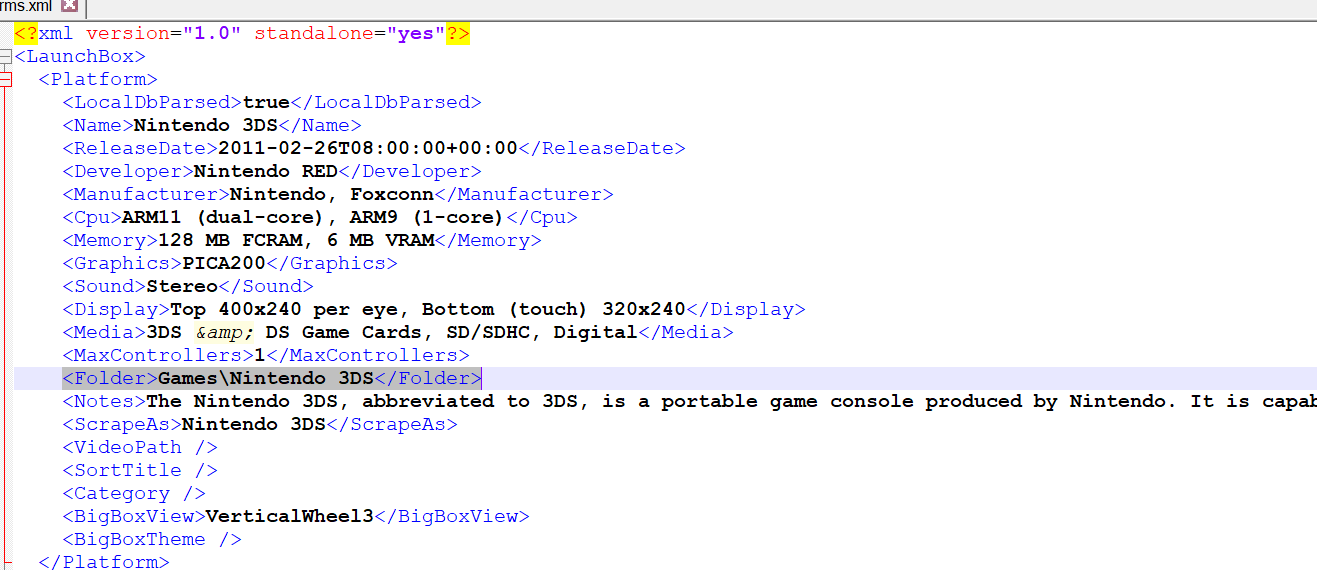Click the &amp; entity in the Media line
This screenshot has width=1317, height=570.
pyautogui.click(x=224, y=332)
